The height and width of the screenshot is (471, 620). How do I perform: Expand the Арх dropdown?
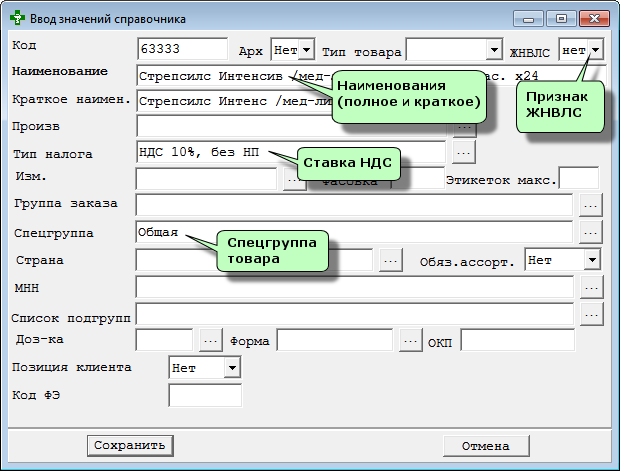click(x=306, y=50)
